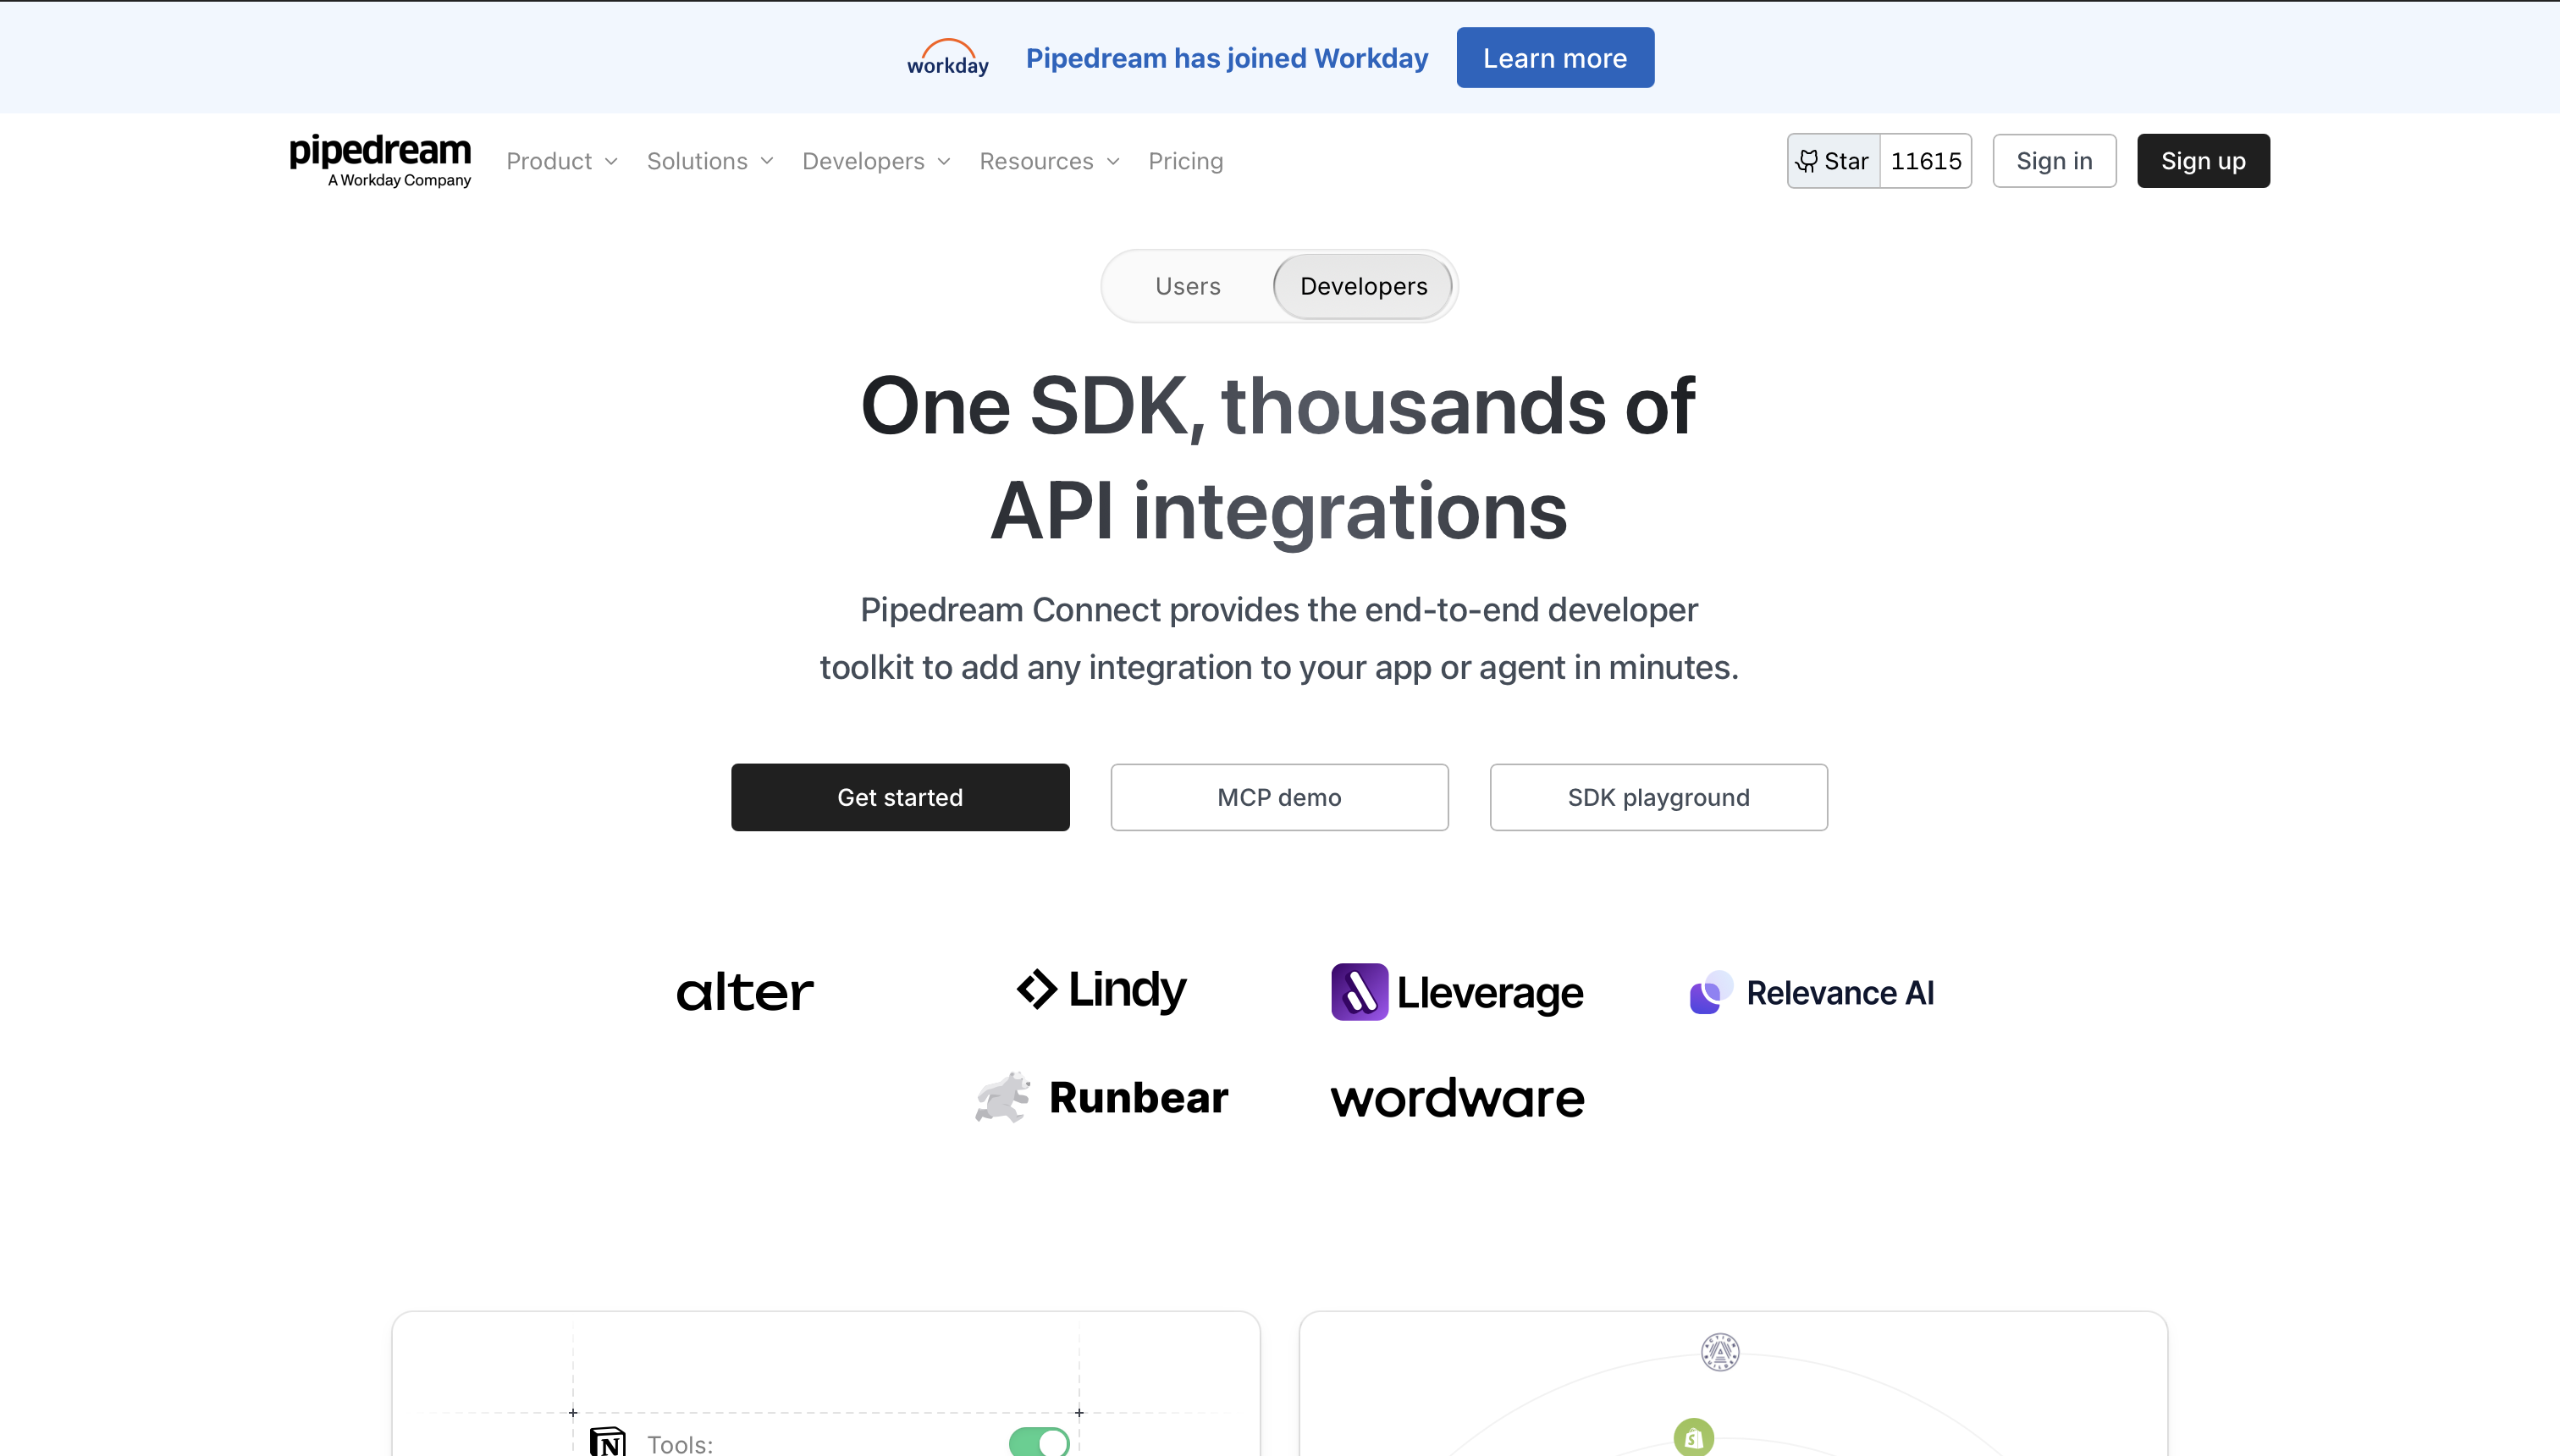
Task: Click the Workday logo in the banner
Action: point(947,58)
